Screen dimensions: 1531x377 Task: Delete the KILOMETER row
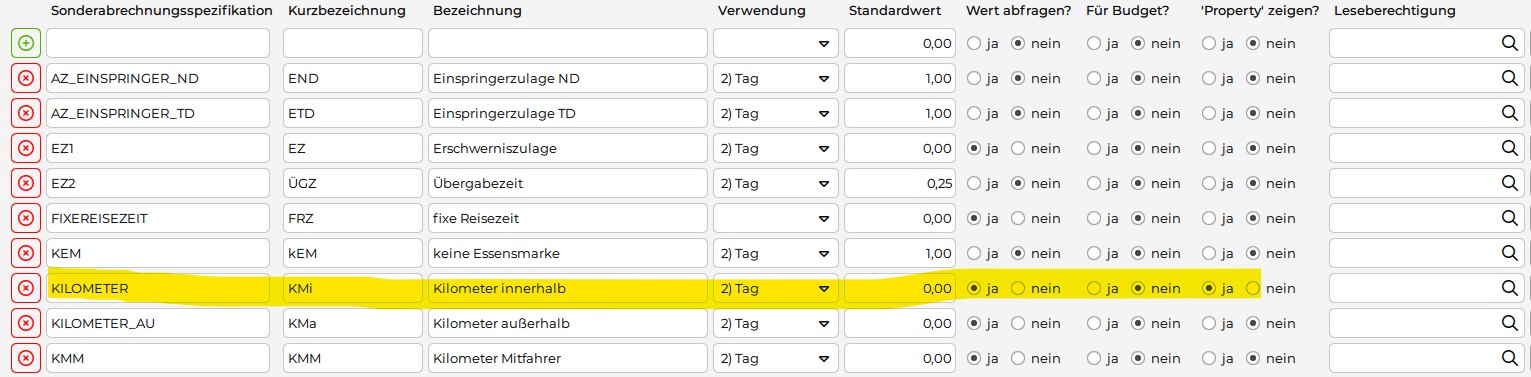(26, 288)
